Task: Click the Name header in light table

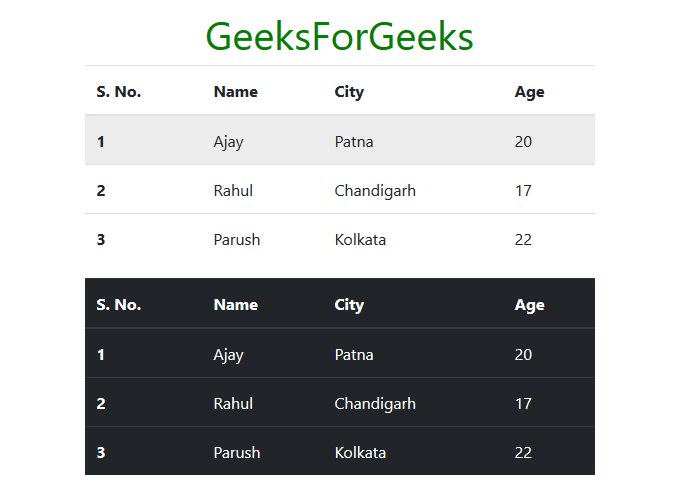Action: coord(235,92)
